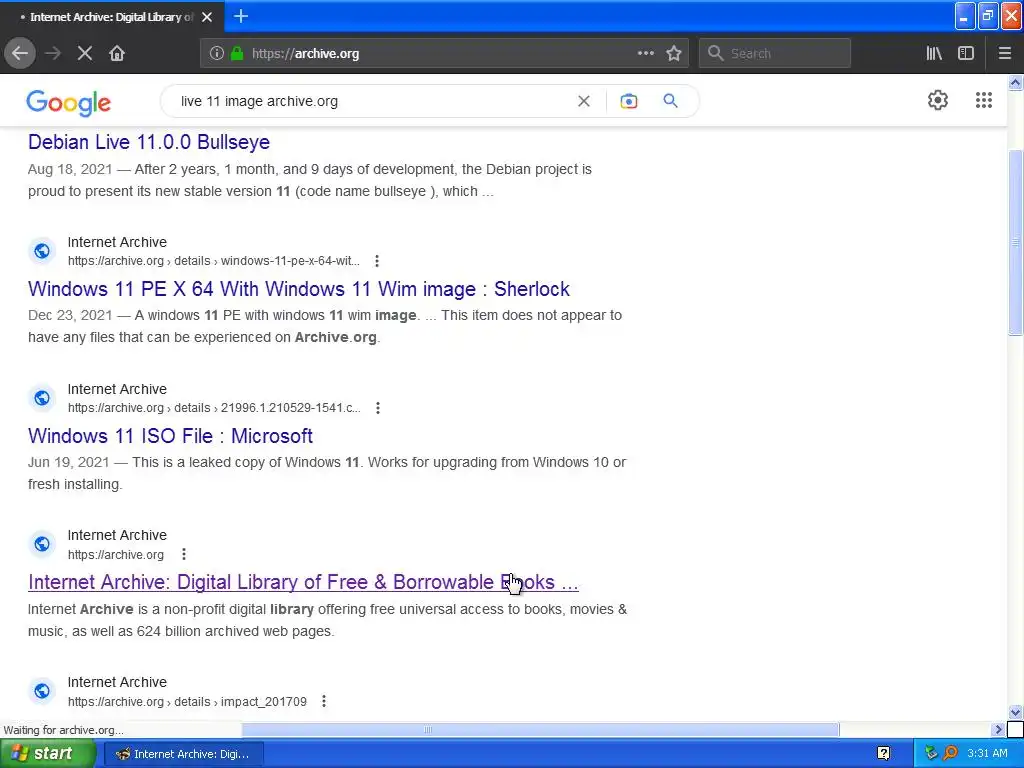Click the forward navigation arrow
Viewport: 1024px width, 768px height.
[53, 54]
